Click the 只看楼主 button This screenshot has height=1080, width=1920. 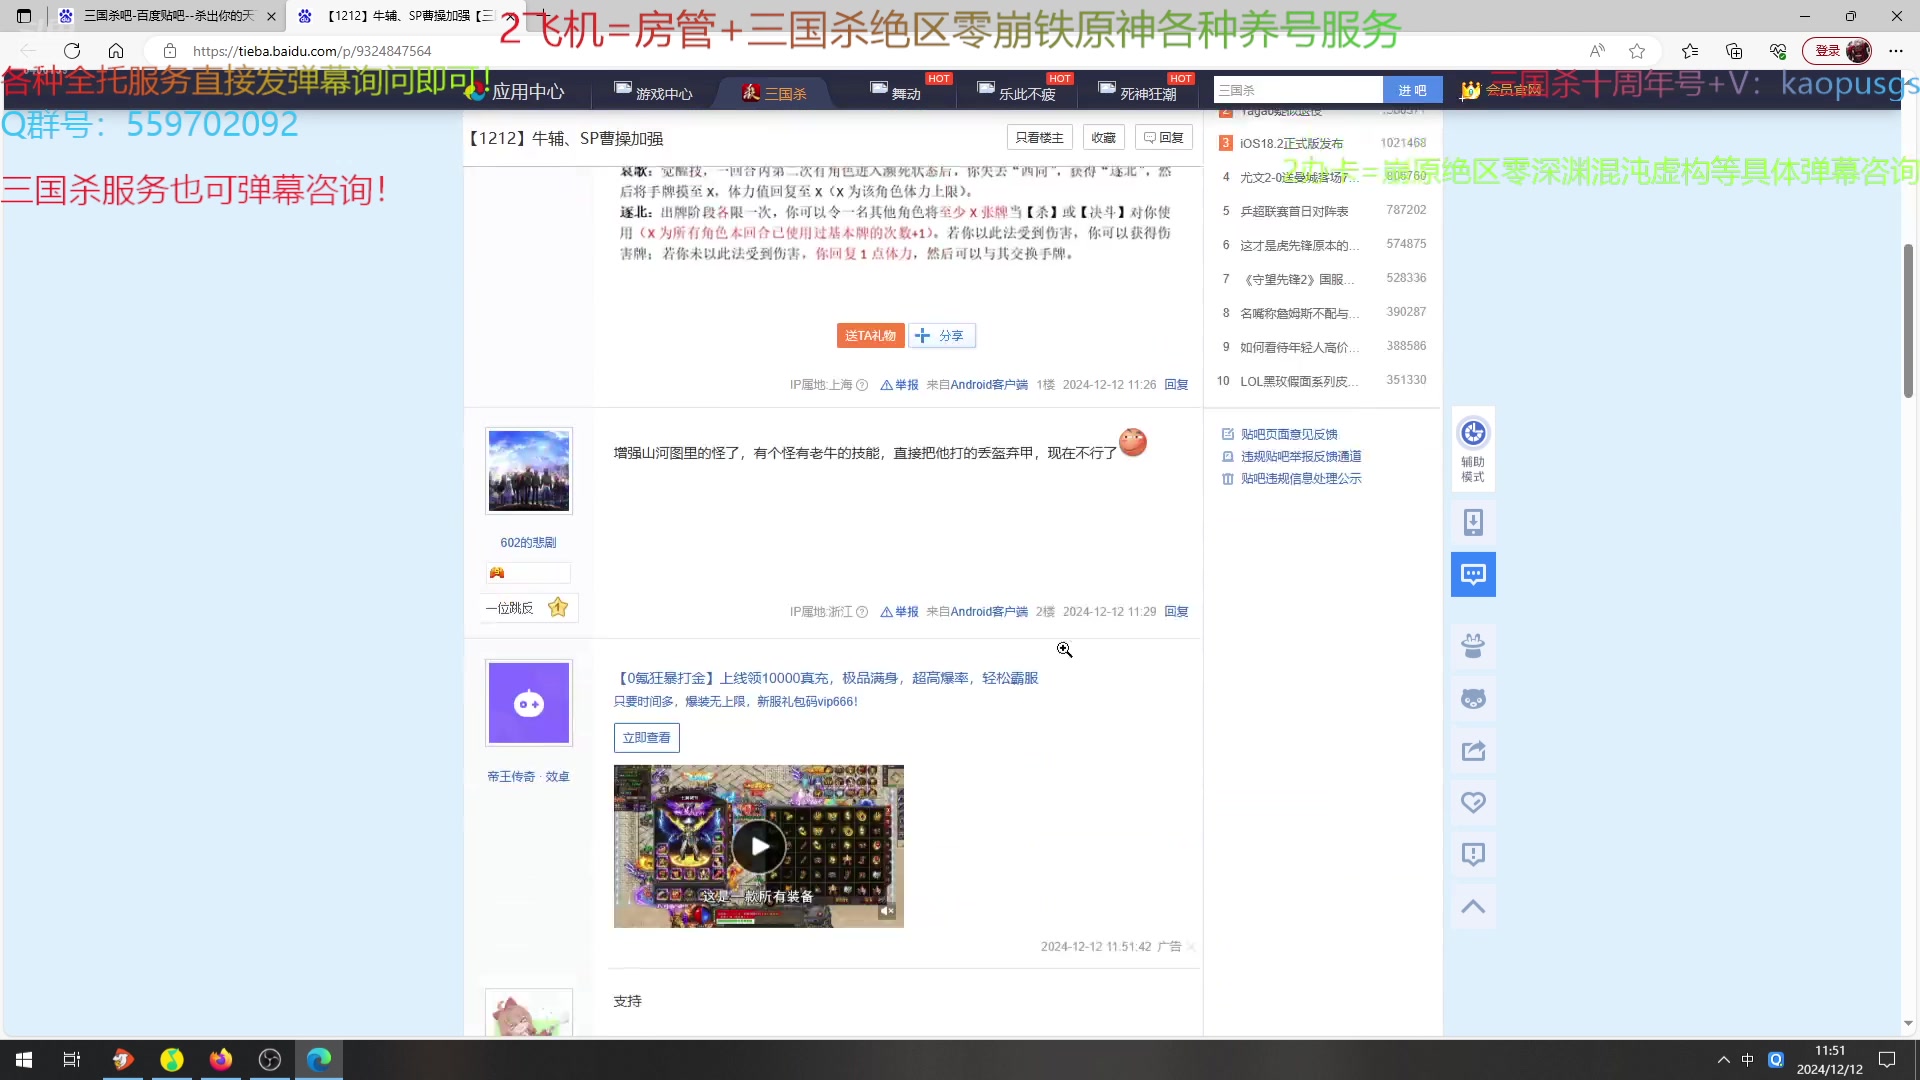(1039, 138)
